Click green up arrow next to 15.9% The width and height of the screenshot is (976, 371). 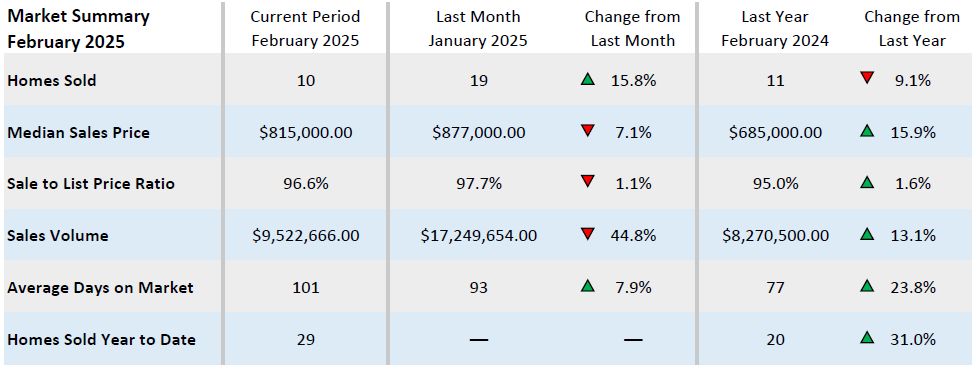click(x=866, y=131)
